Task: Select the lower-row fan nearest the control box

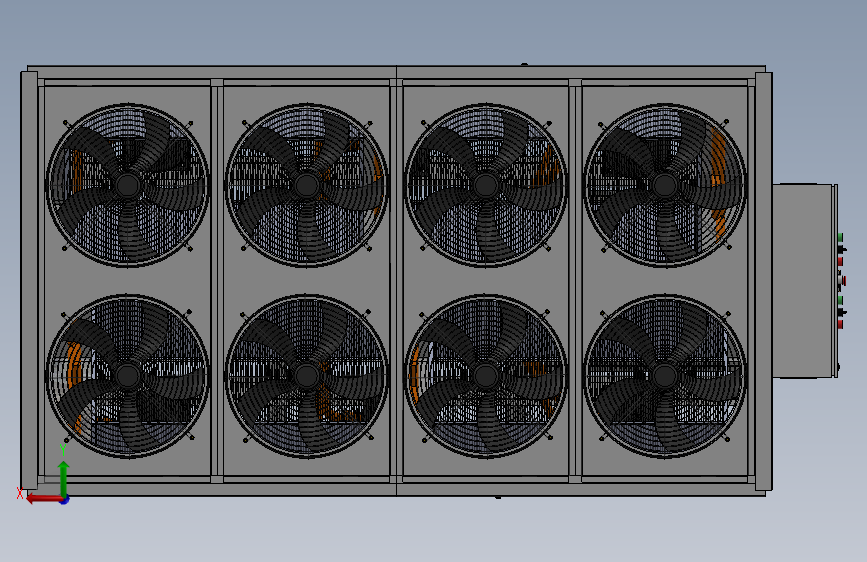Action: [665, 376]
